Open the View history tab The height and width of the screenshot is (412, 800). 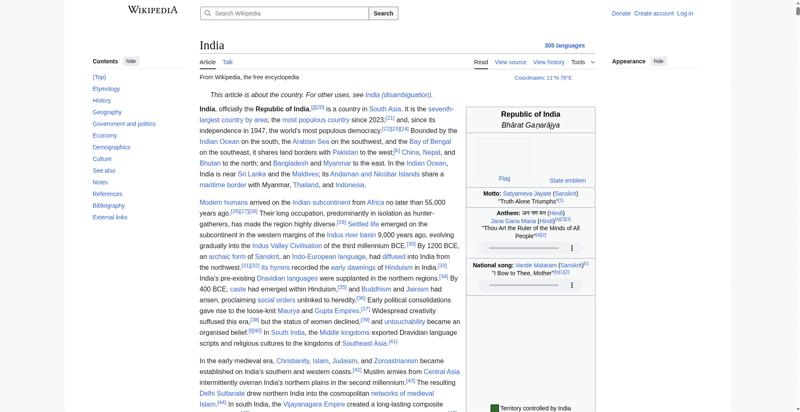point(548,62)
